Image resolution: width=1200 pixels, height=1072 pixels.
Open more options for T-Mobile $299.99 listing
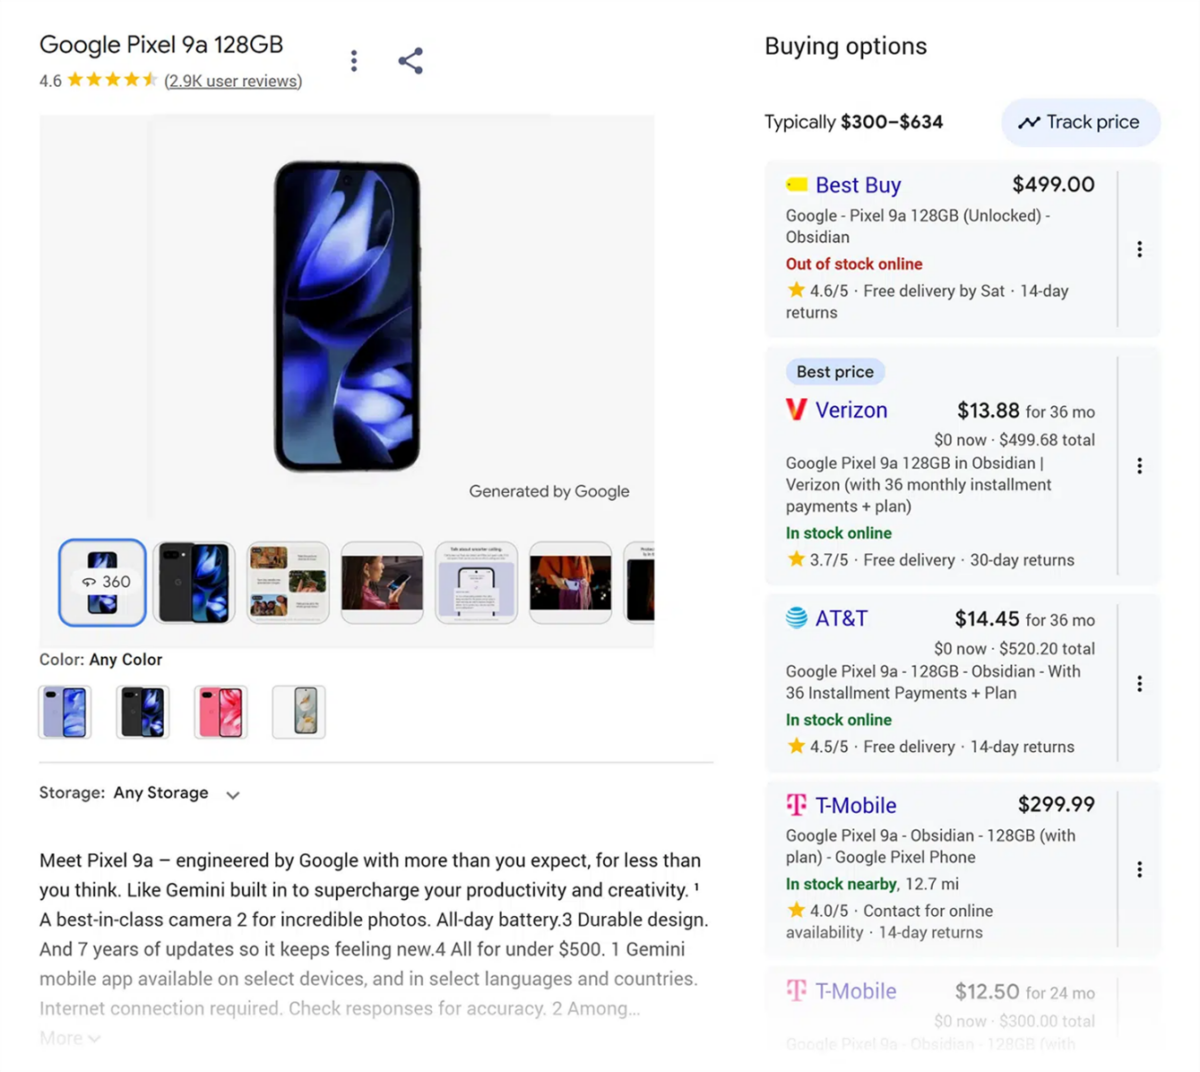1139,870
